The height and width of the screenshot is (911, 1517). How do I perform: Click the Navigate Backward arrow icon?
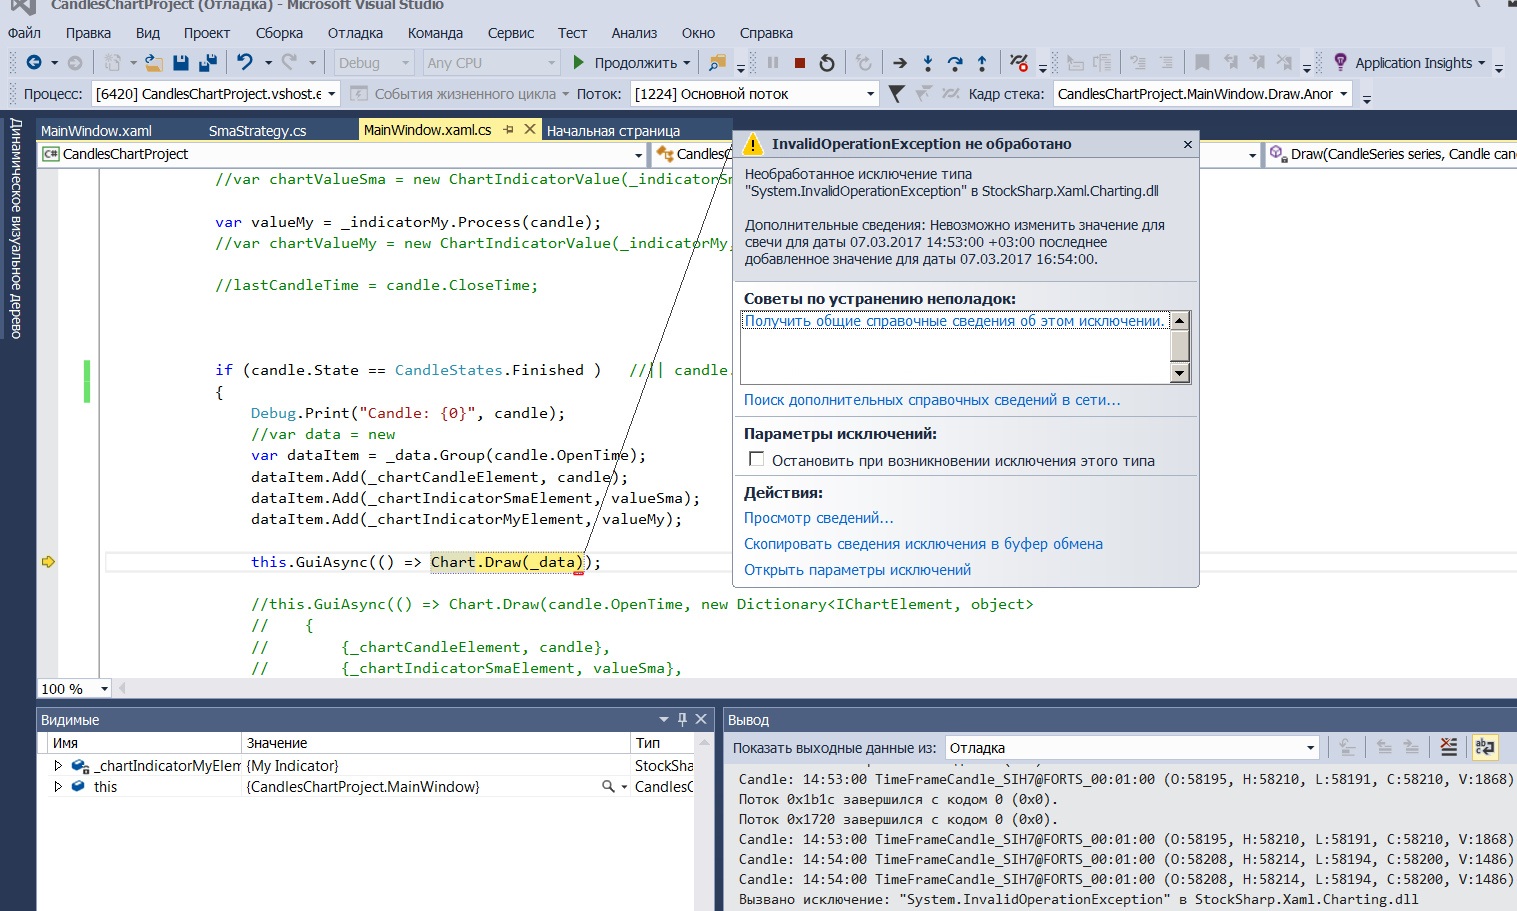pos(34,63)
